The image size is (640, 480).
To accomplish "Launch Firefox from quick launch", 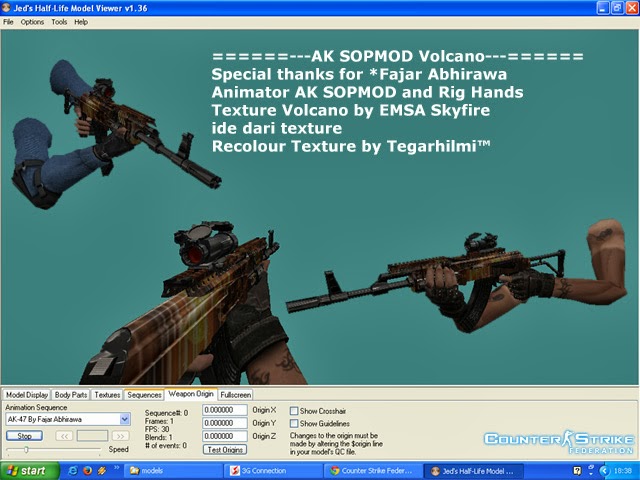I will [x=87, y=471].
